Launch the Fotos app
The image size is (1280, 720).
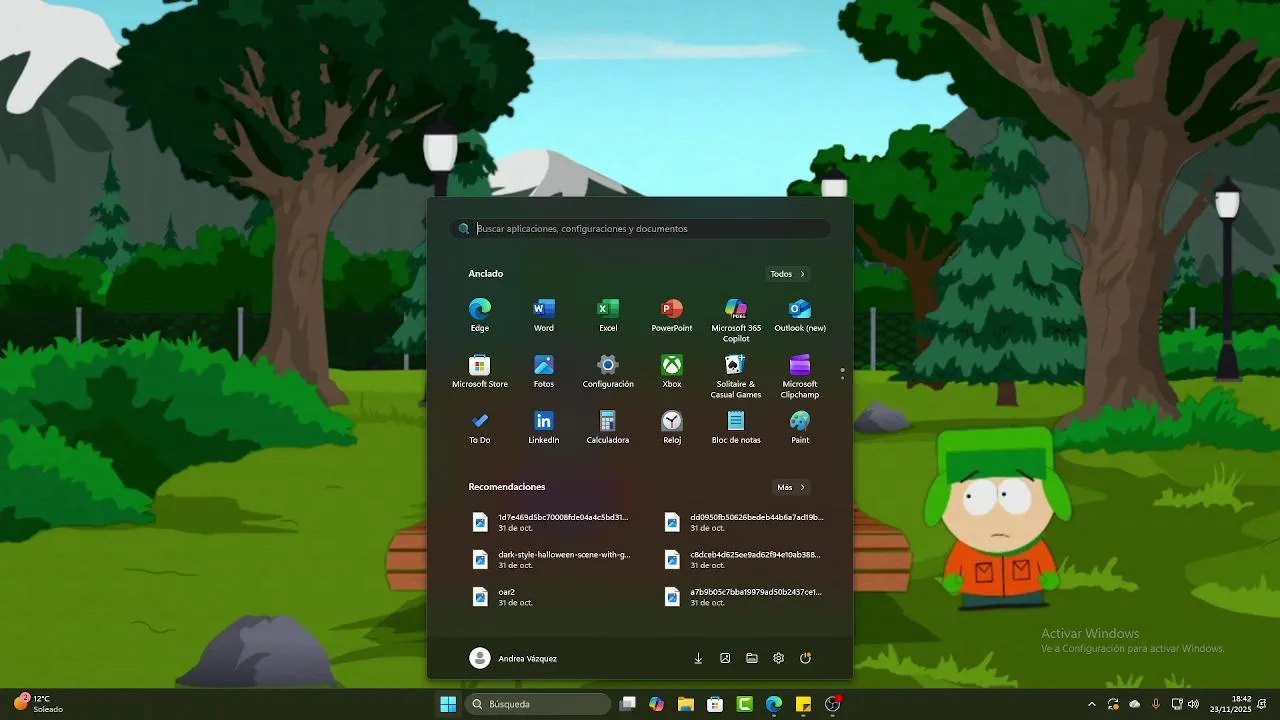(544, 371)
